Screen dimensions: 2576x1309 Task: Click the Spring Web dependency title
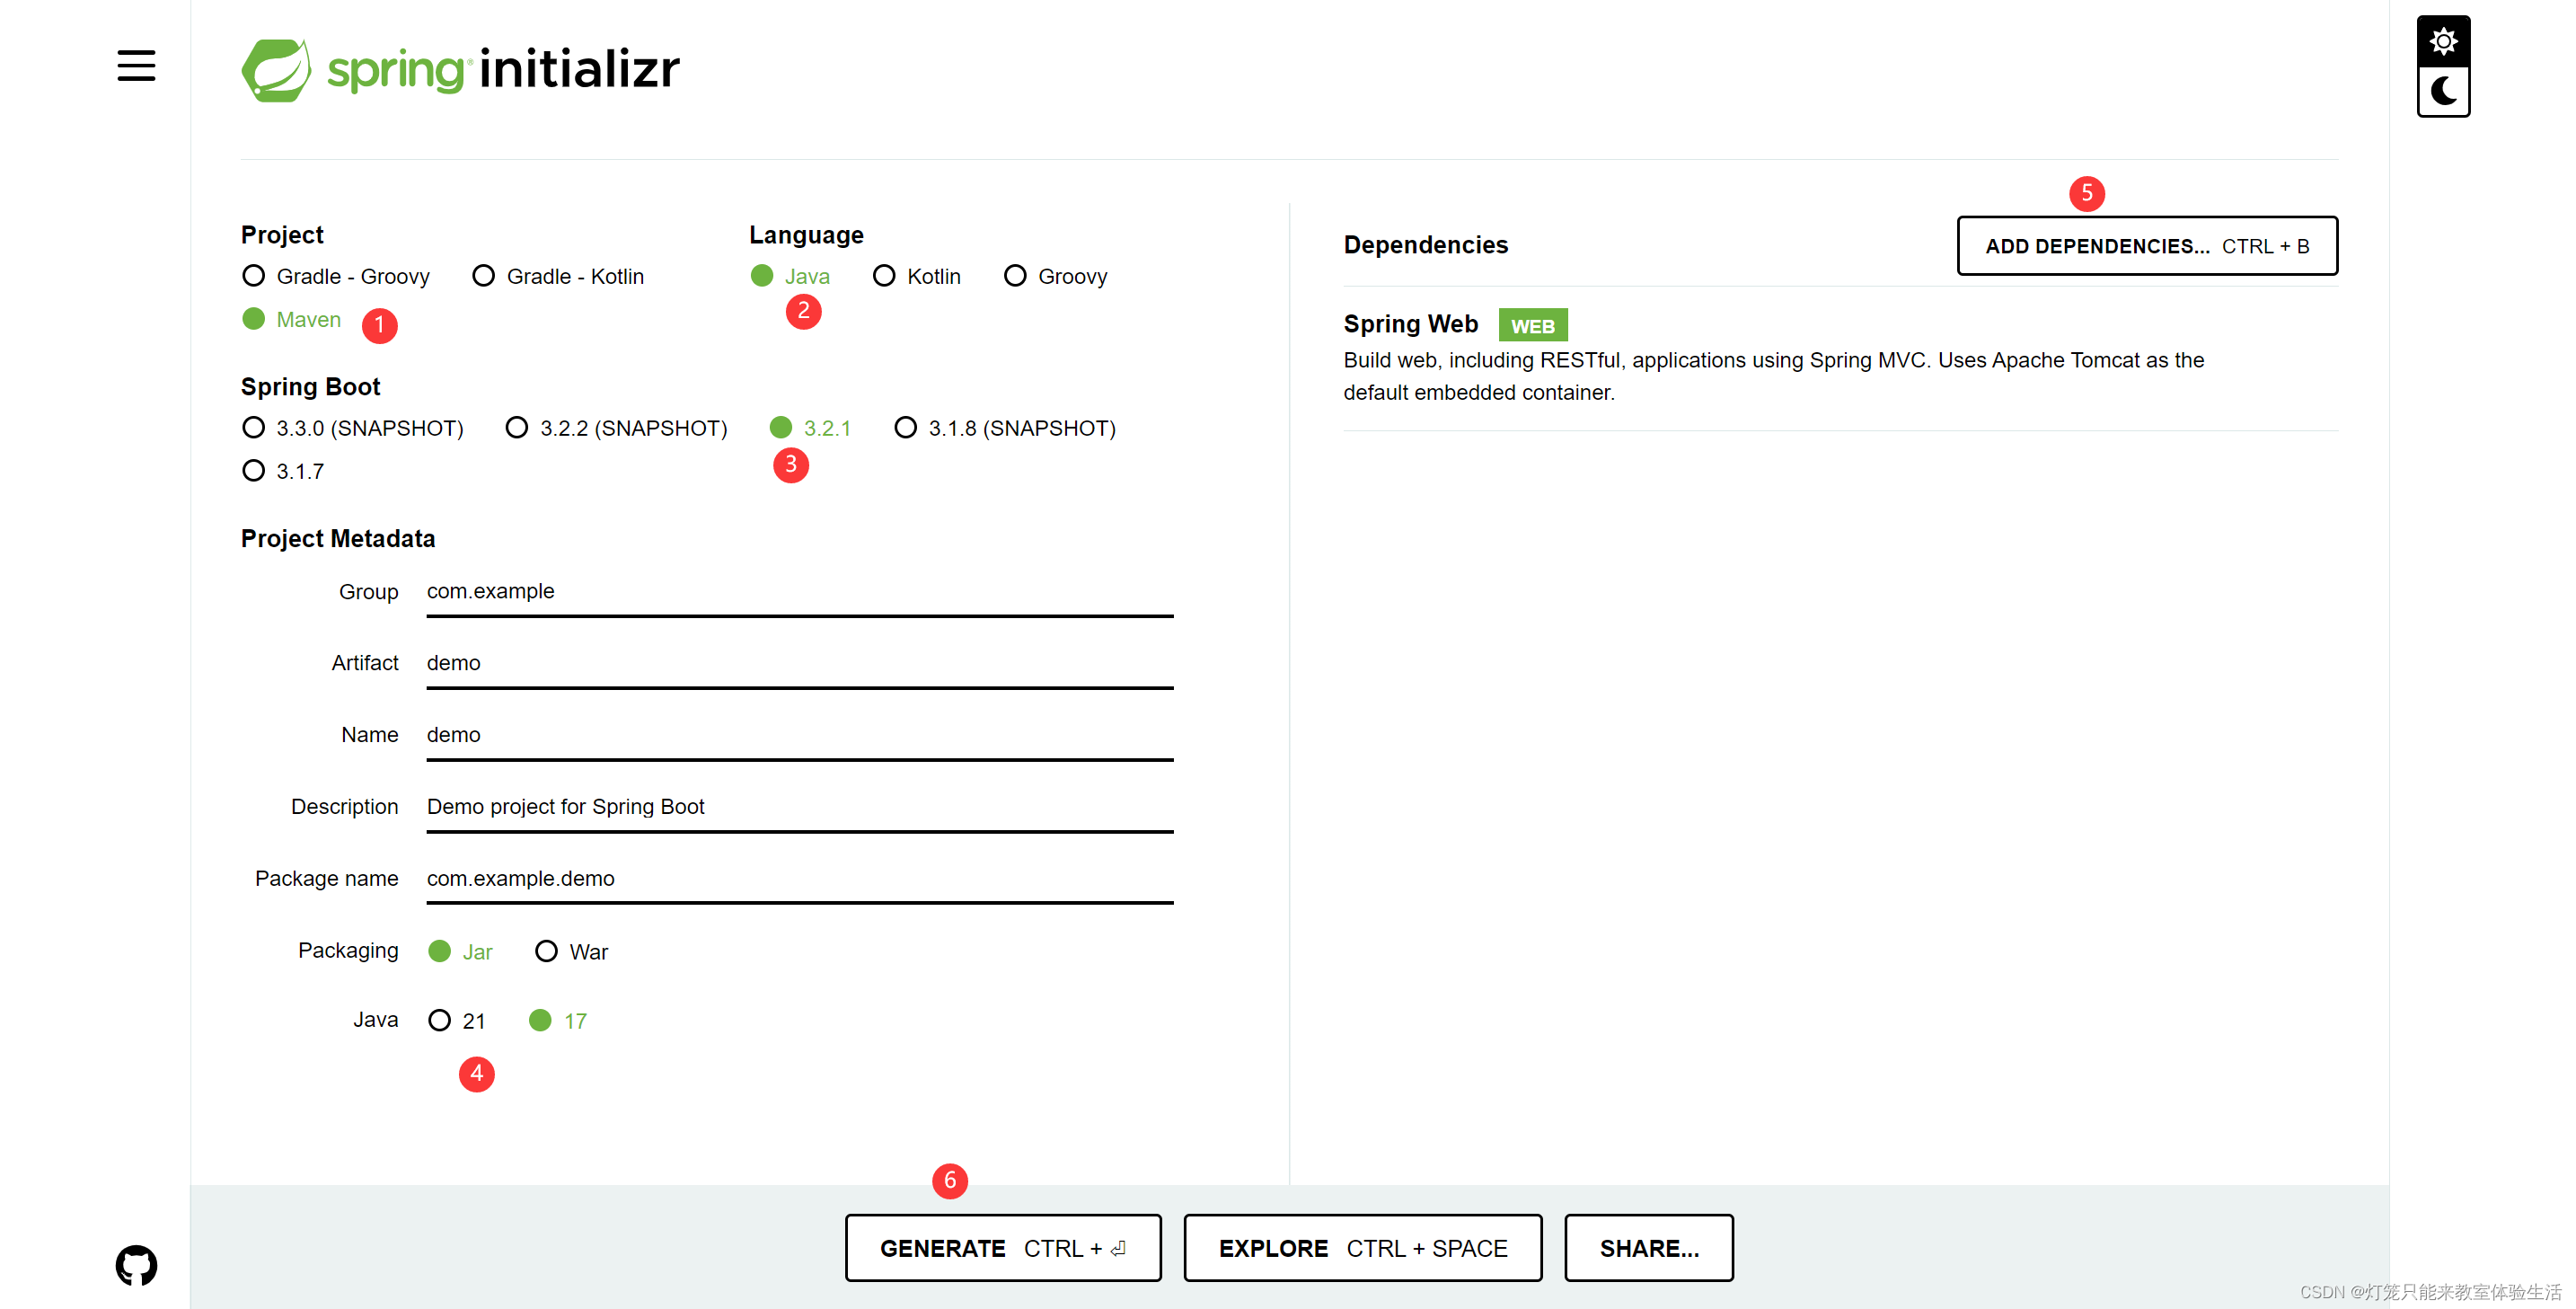pyautogui.click(x=1410, y=324)
